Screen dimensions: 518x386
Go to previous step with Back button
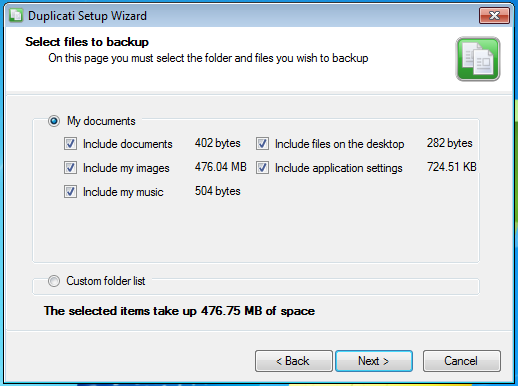pos(294,361)
